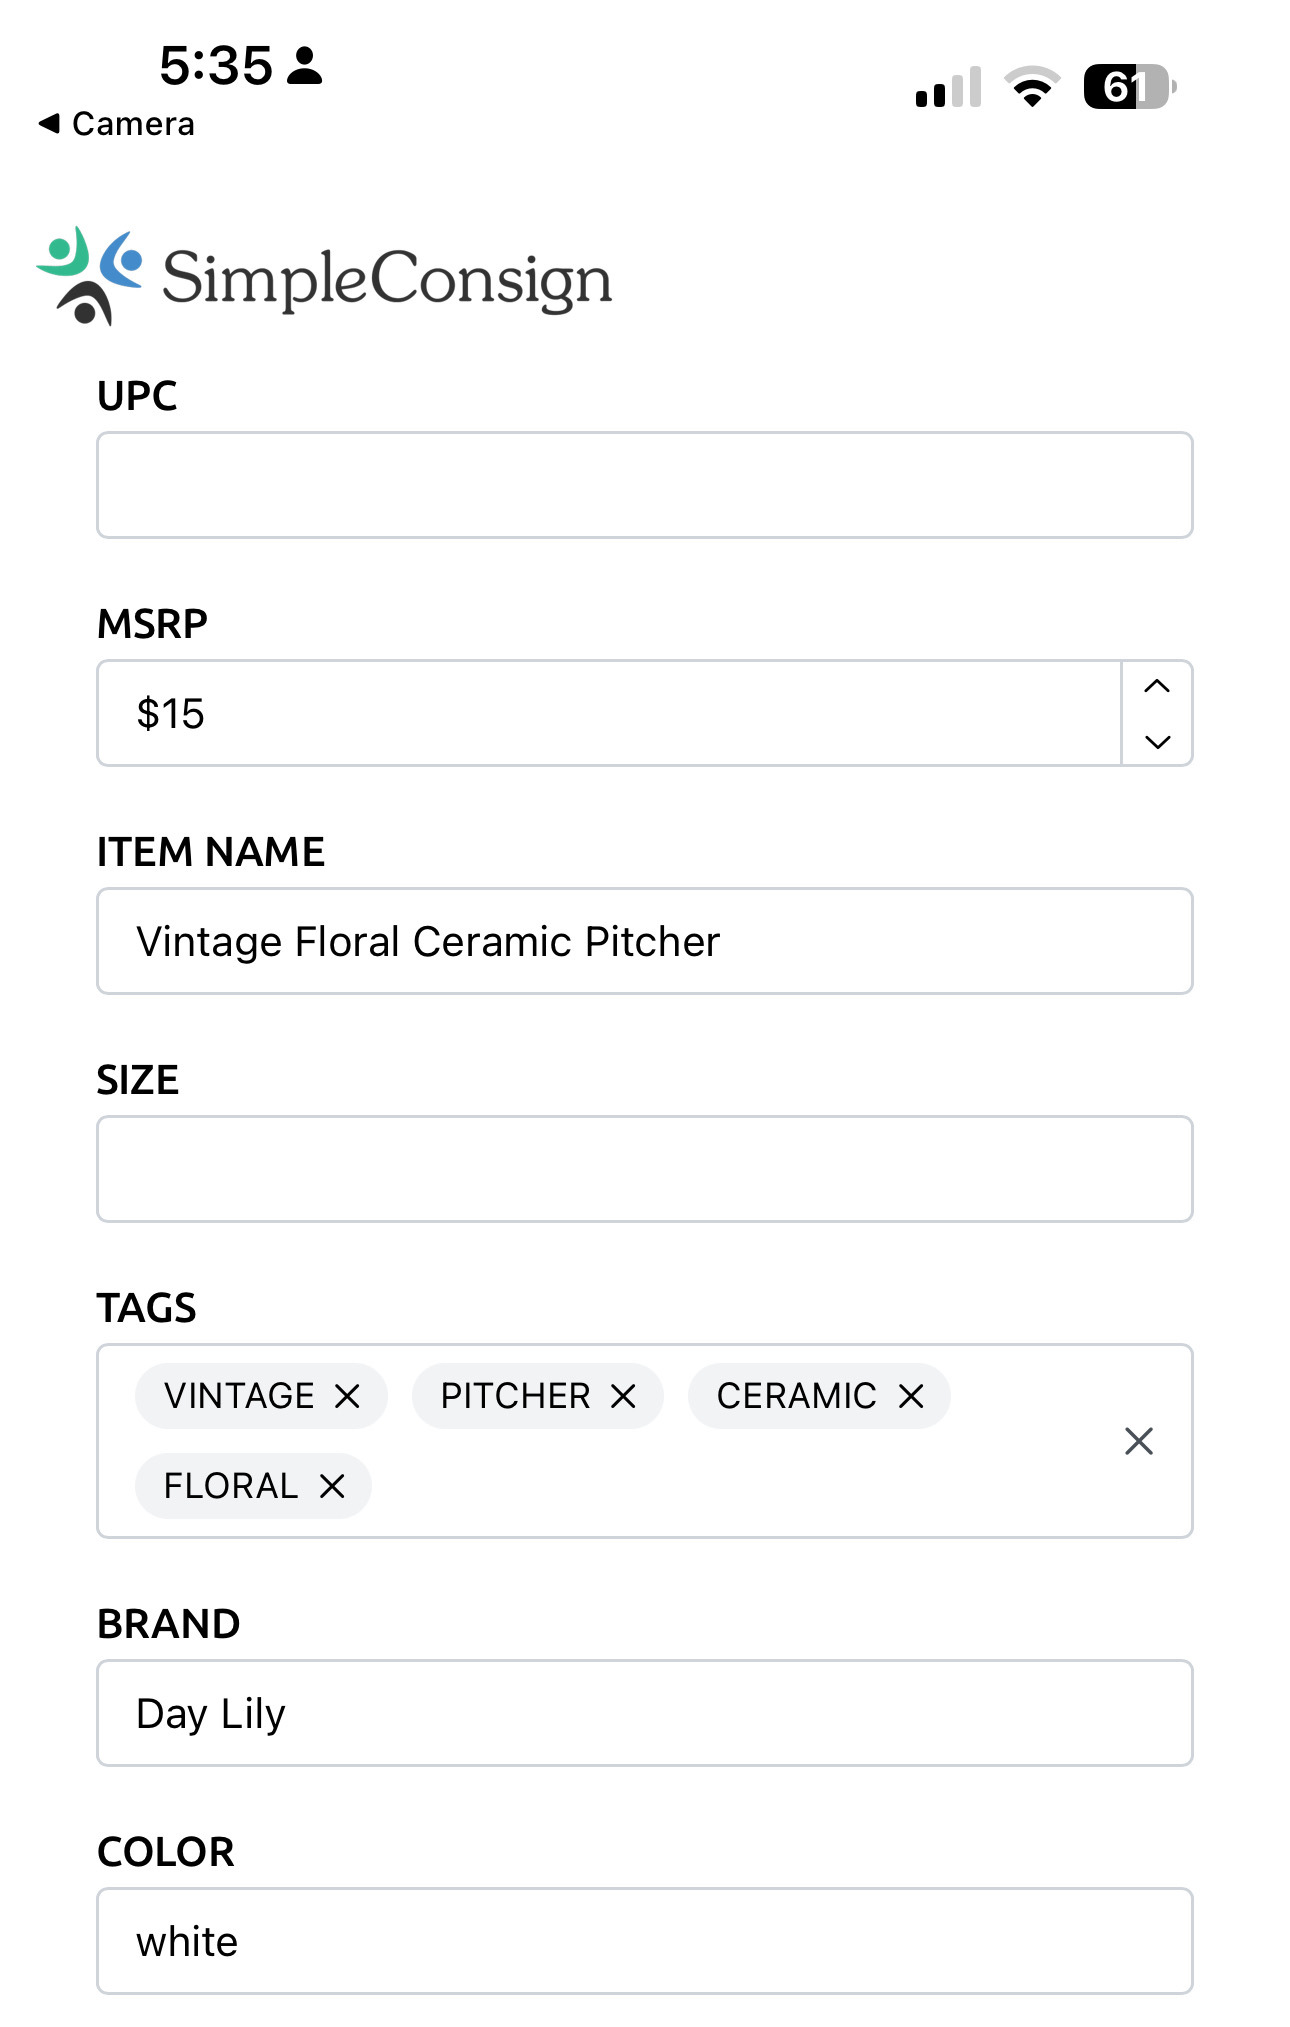
Task: Remove the PITCHER tag
Action: coord(623,1396)
